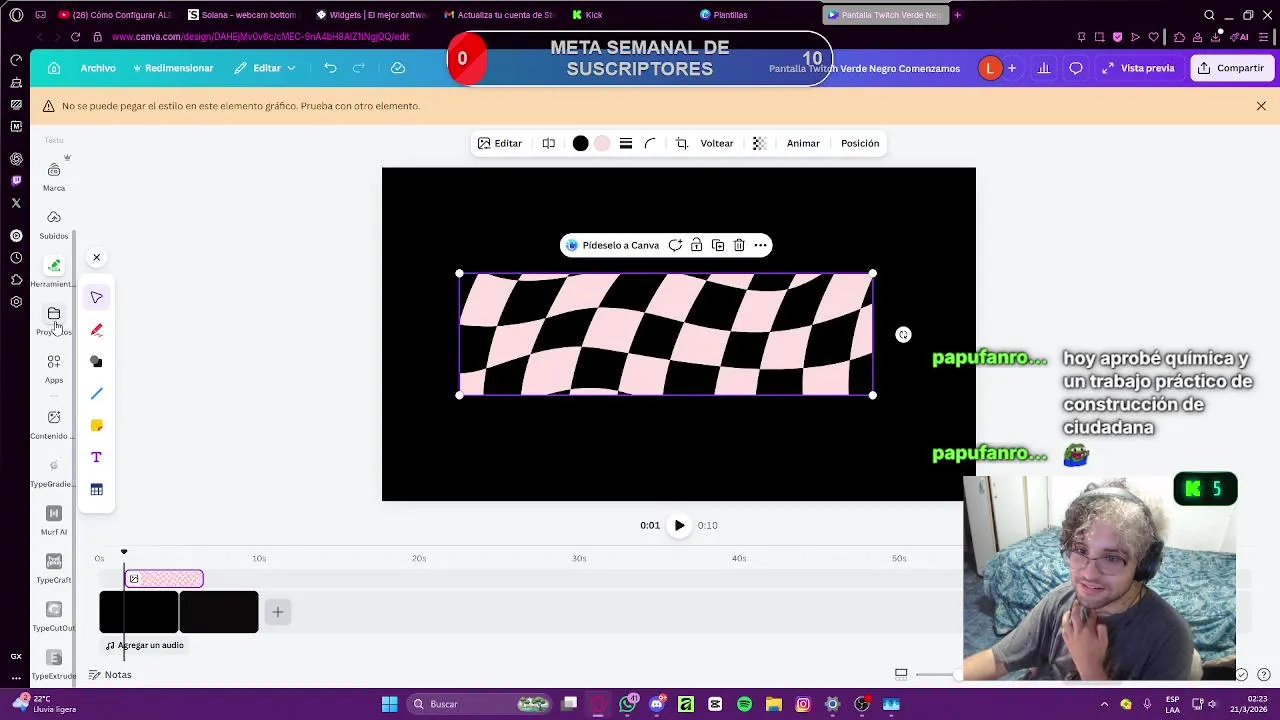Select the pink element clip on timeline
Image resolution: width=1280 pixels, height=720 pixels.
164,579
